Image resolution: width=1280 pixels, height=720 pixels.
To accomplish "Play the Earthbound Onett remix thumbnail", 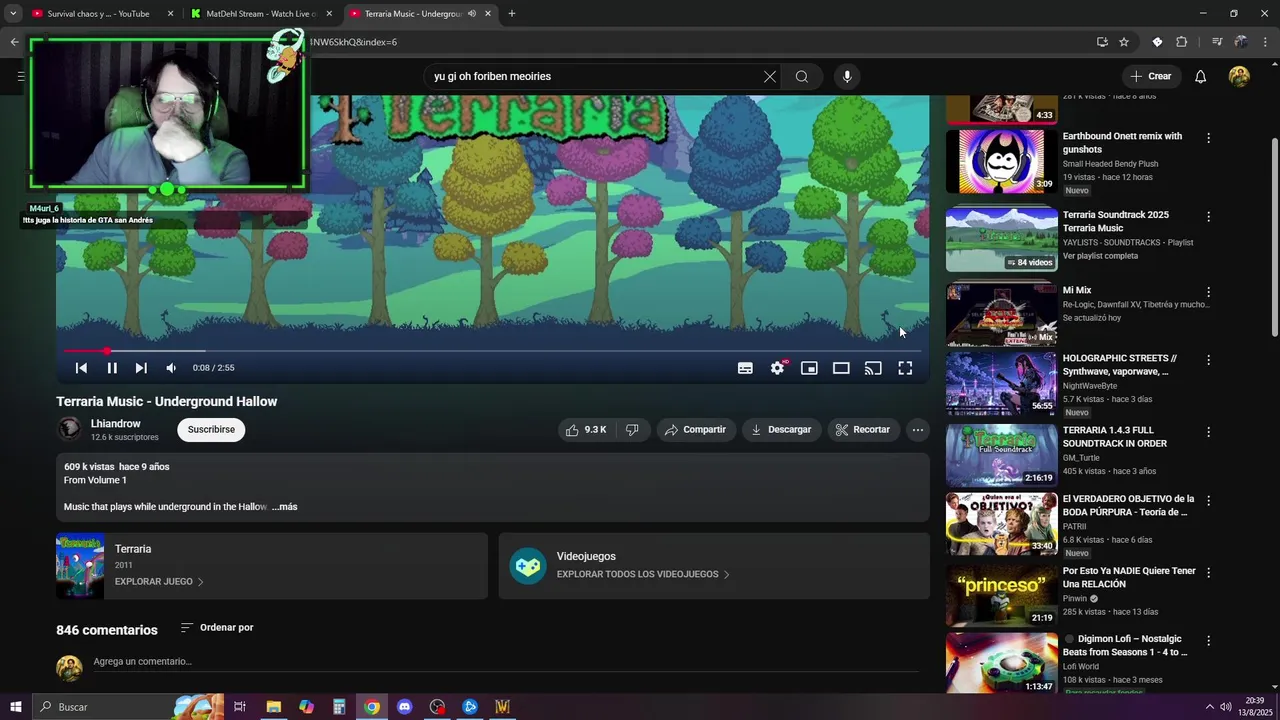I will 1002,161.
